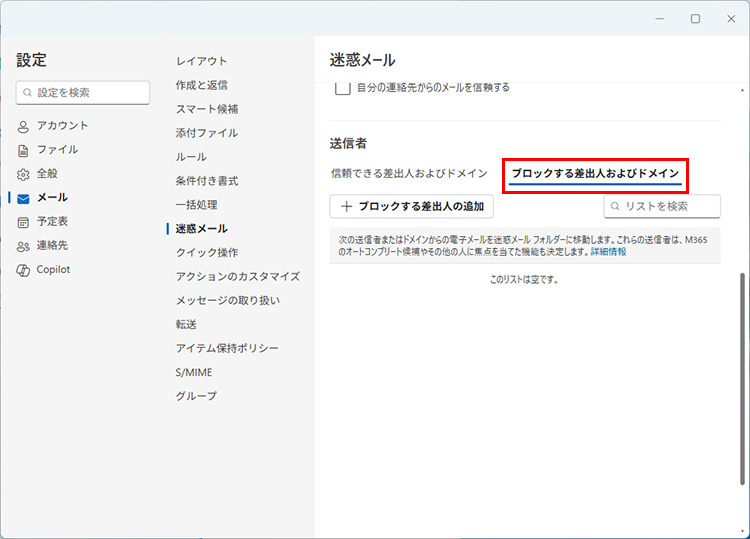Go to the 条件付き書式 settings section
Viewport: 750px width, 539px height.
click(x=207, y=181)
